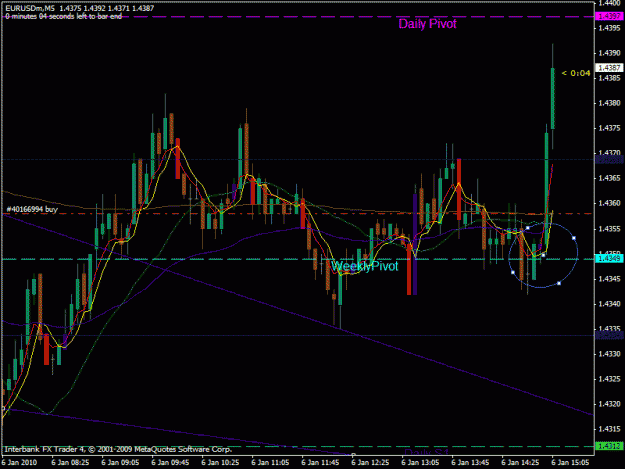Click the '6 Jan 11:05' time axis label
The image size is (625, 469).
tap(270, 463)
